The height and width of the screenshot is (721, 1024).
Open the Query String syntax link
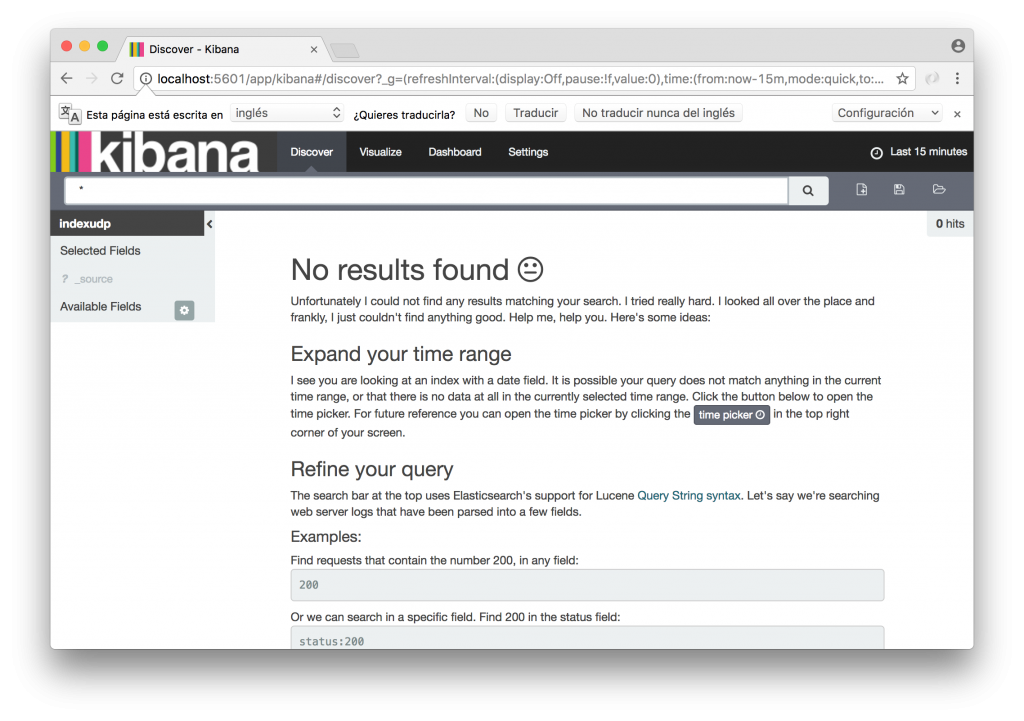688,496
